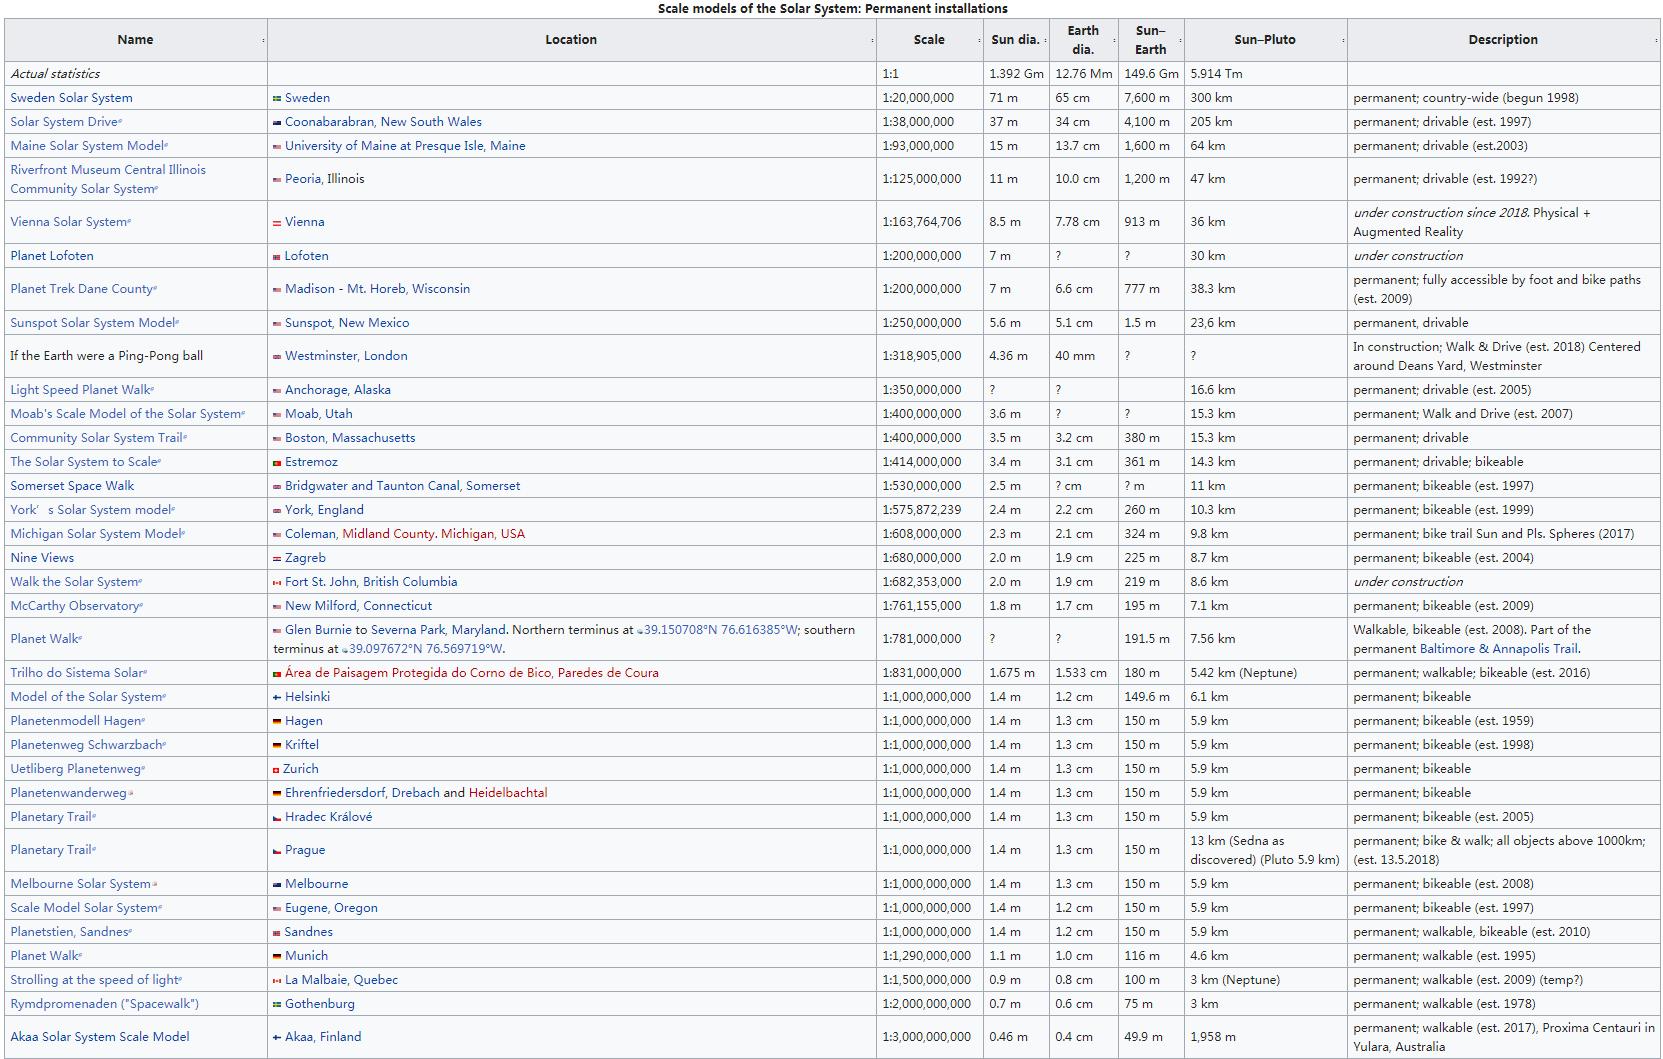Click the Czech flag beside Prague

click(277, 850)
